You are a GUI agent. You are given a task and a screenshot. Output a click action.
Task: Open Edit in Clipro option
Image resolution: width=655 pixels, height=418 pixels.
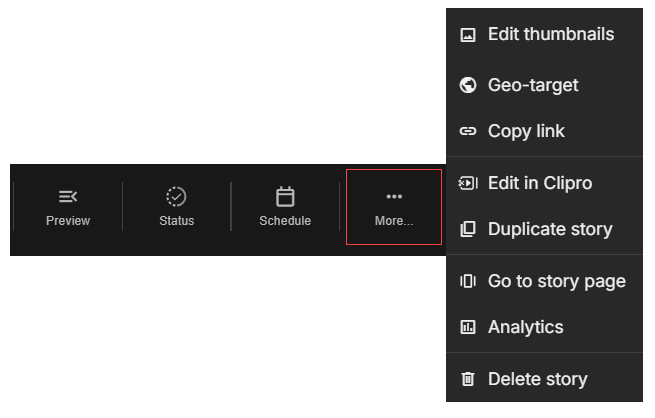(x=544, y=183)
